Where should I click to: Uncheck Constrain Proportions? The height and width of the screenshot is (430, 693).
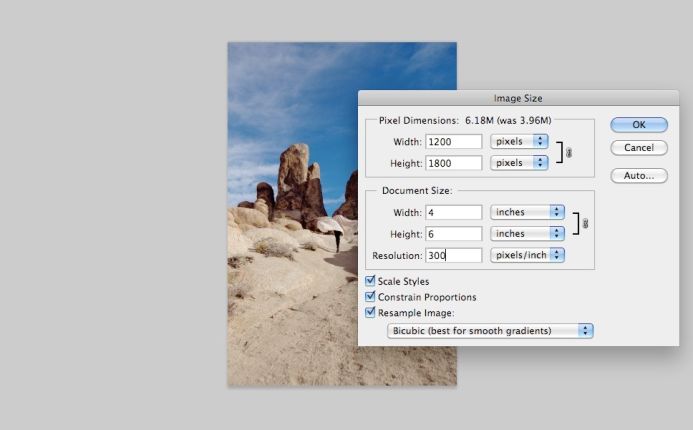[x=371, y=297]
